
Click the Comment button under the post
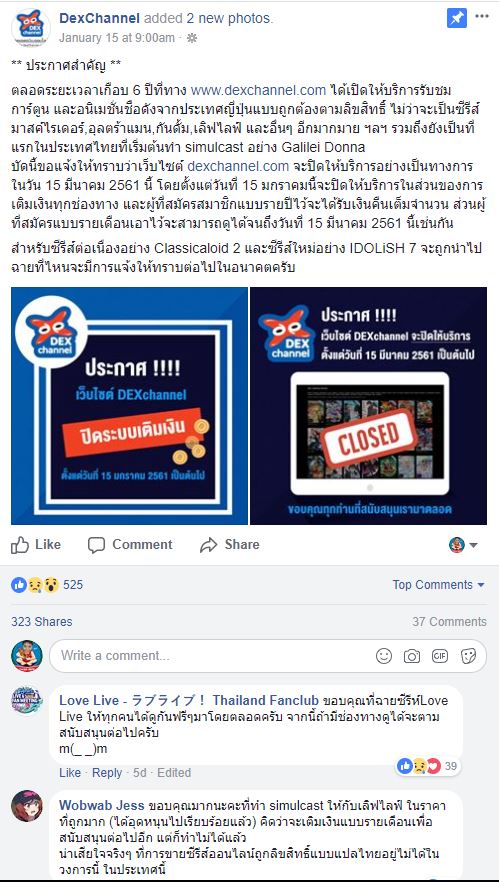130,544
